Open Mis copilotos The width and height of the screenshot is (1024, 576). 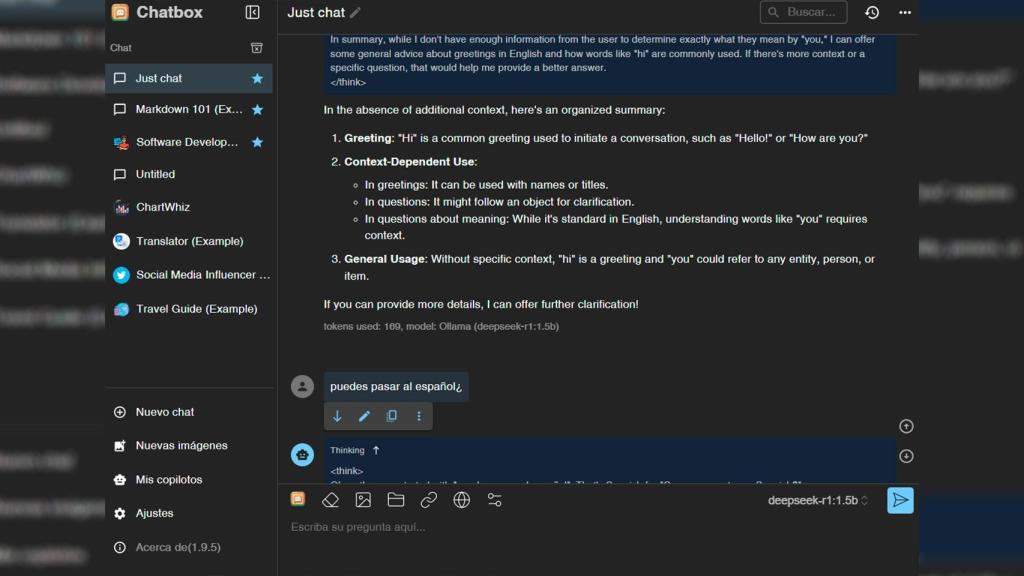point(189,479)
